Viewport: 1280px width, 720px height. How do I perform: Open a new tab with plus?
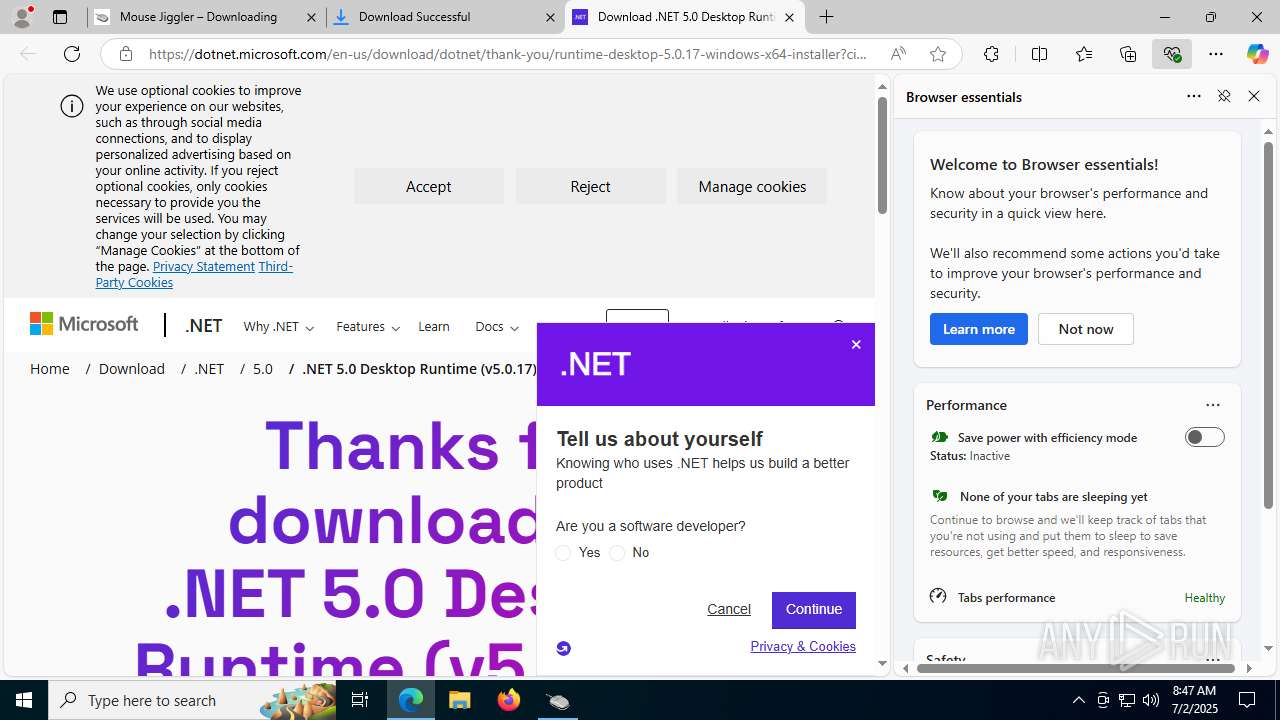826,17
